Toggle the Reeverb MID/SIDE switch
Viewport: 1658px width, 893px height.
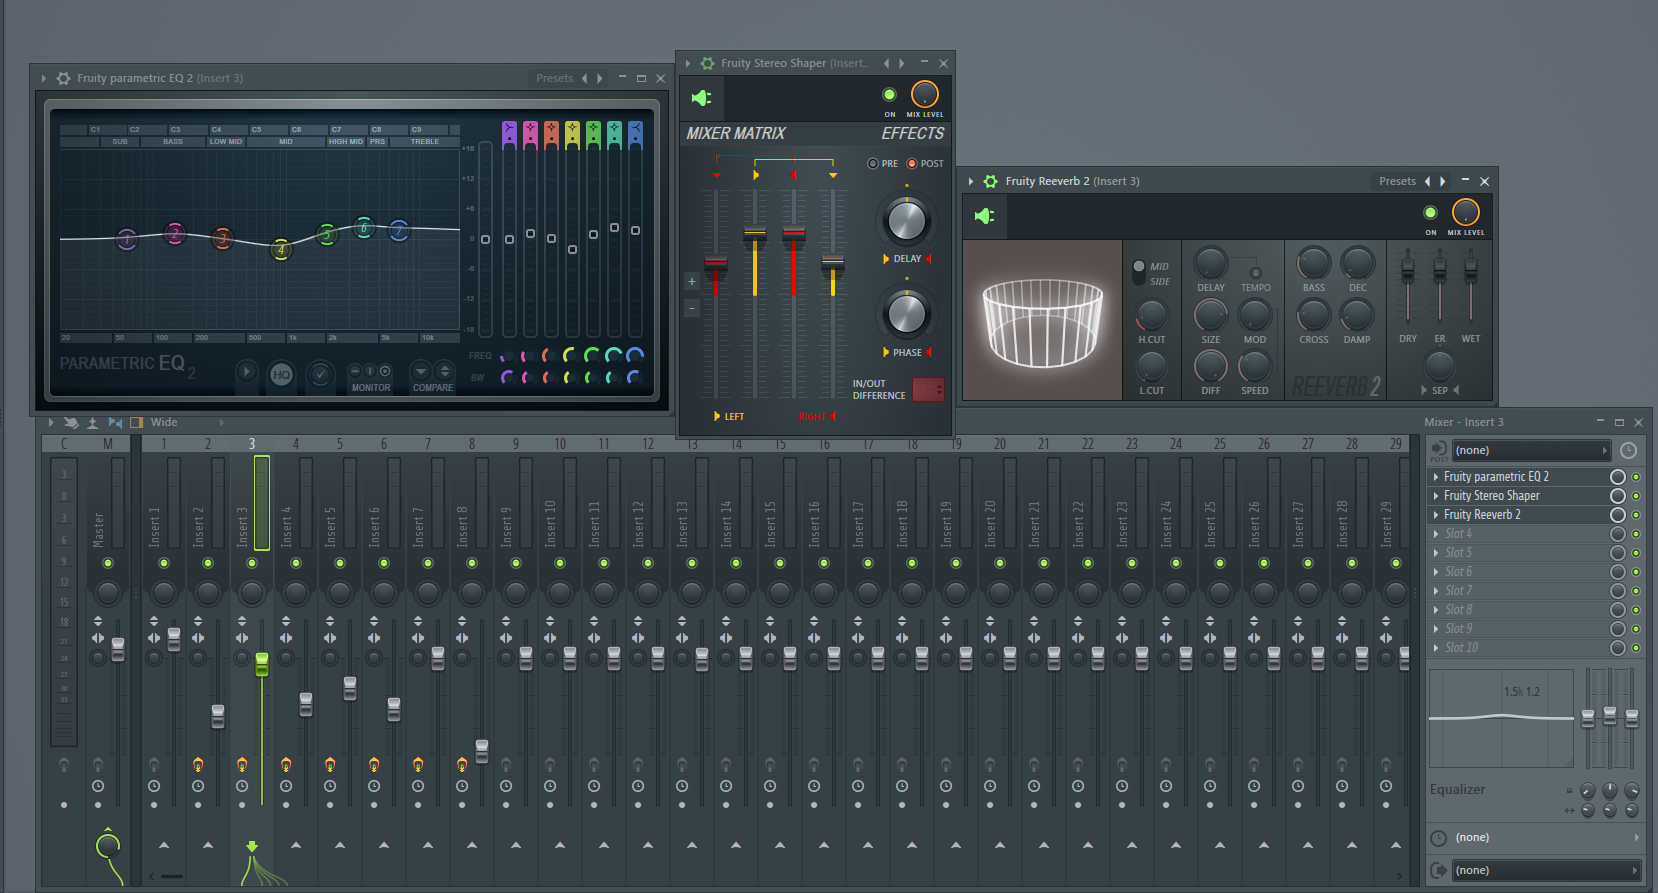(x=1139, y=272)
